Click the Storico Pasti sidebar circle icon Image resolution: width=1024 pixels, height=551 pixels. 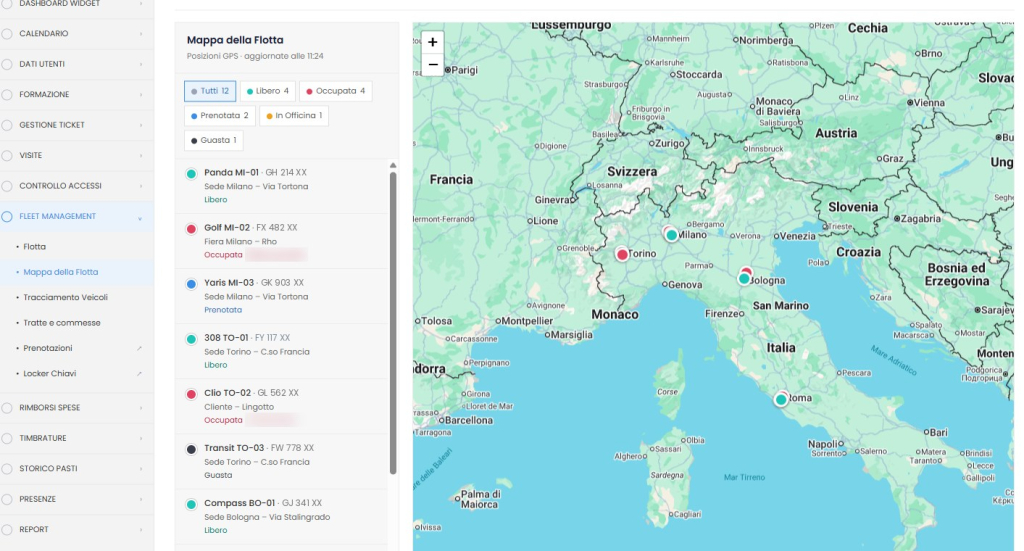[x=7, y=469]
